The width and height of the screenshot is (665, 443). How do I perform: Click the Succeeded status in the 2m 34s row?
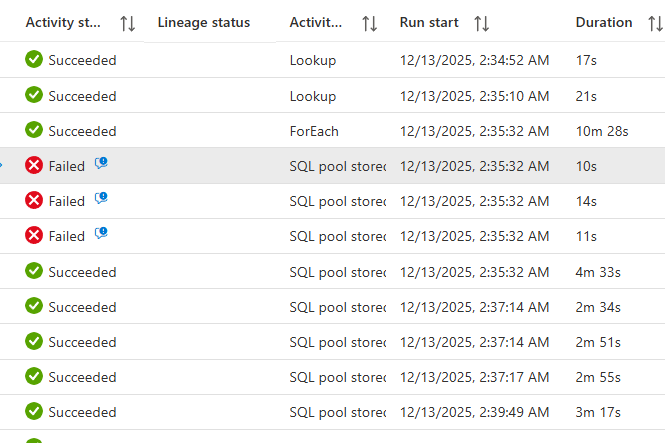82,307
